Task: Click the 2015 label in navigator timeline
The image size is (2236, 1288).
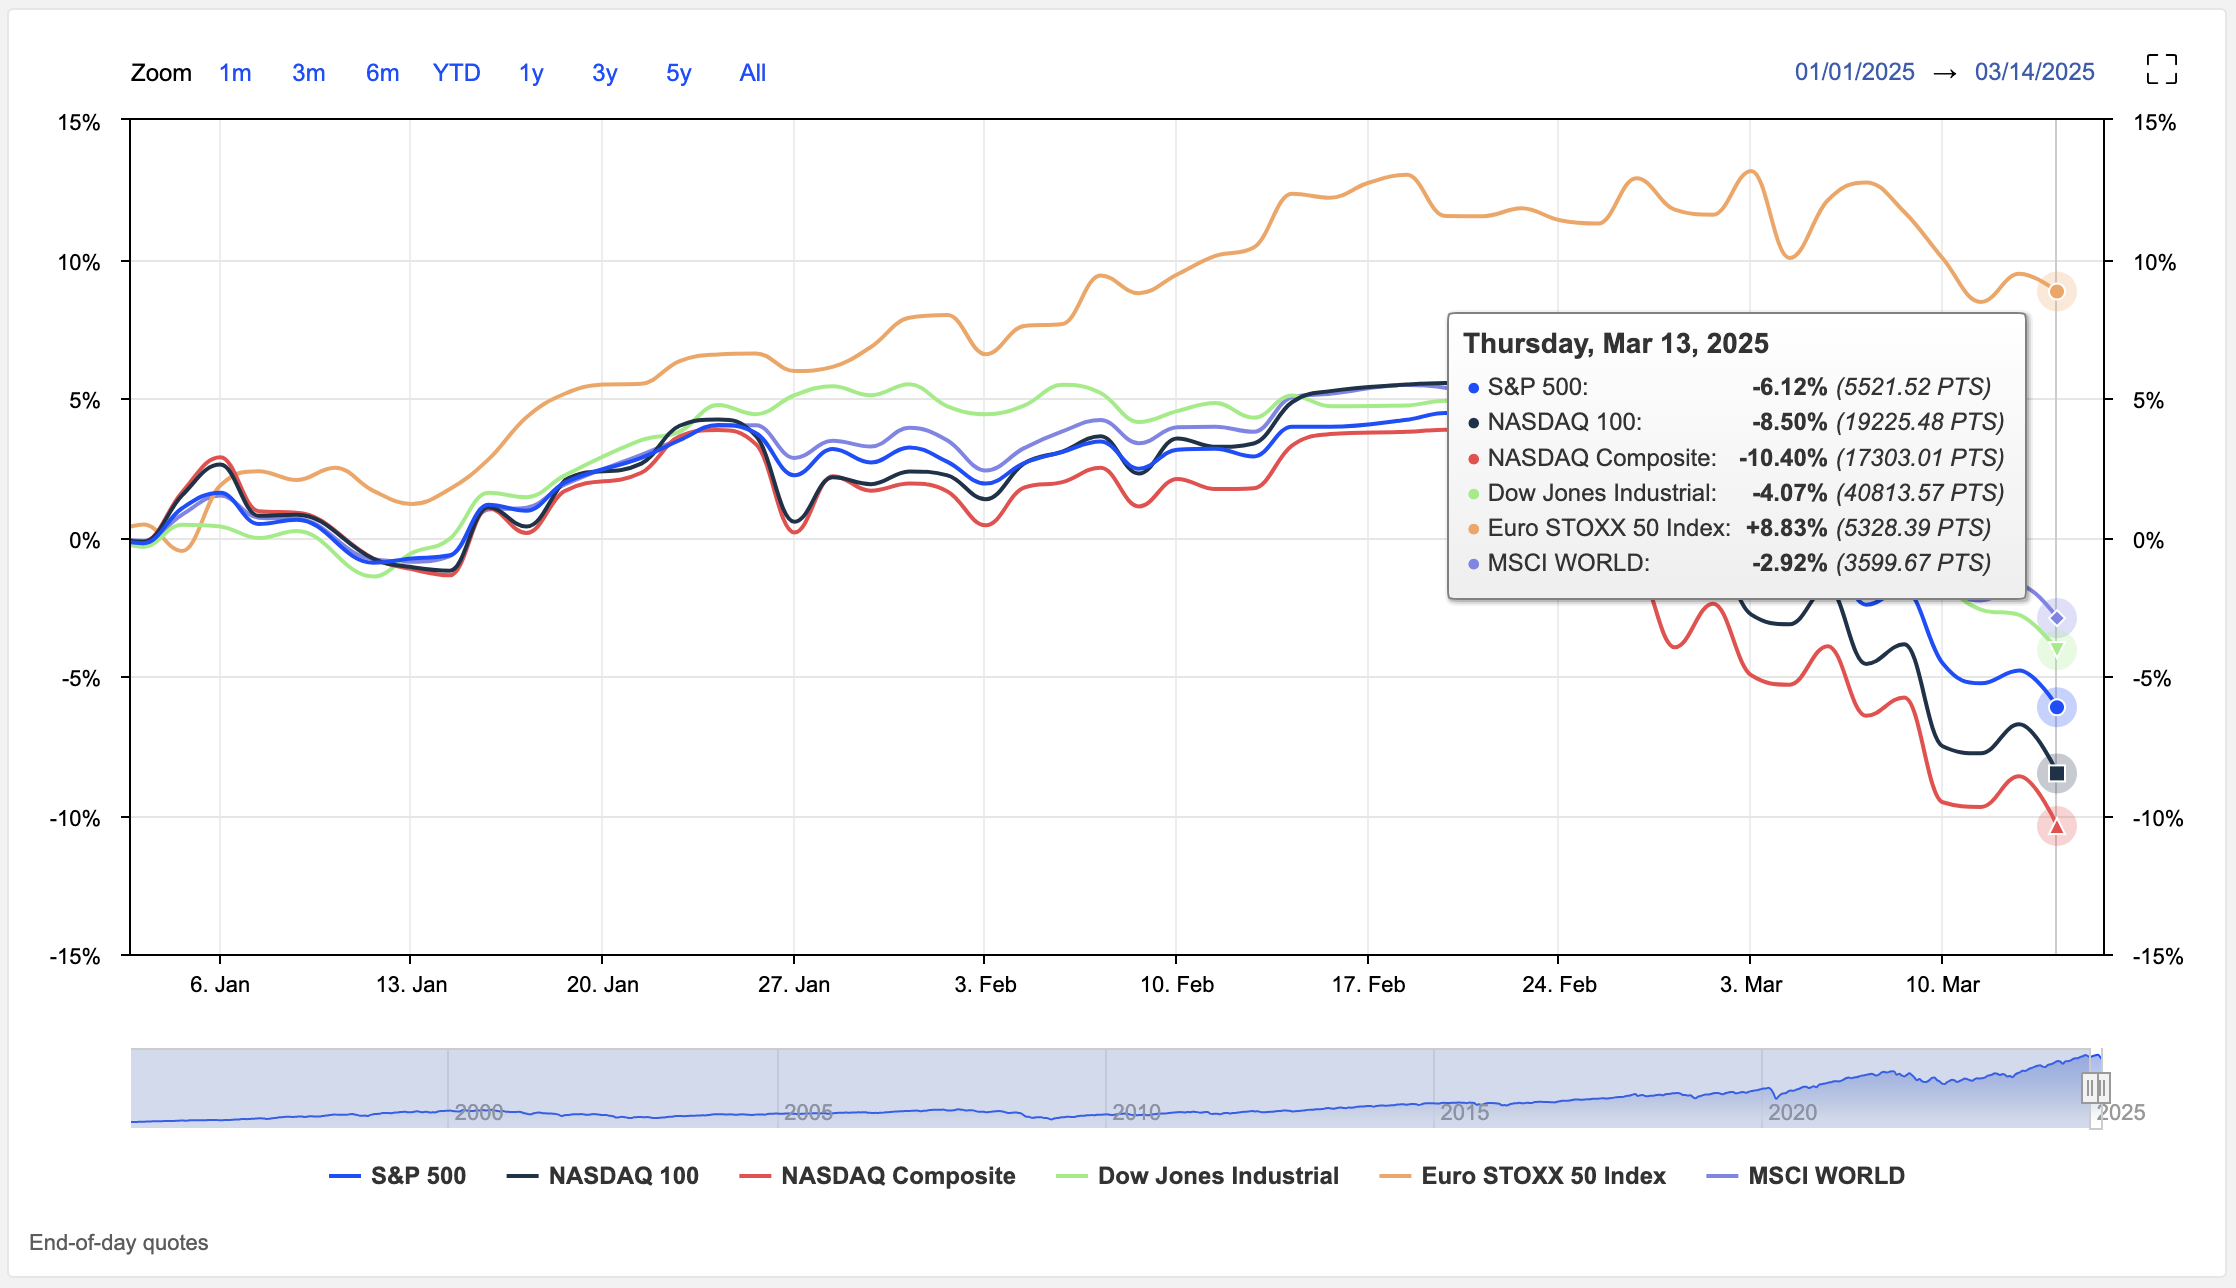Action: click(x=1464, y=1112)
